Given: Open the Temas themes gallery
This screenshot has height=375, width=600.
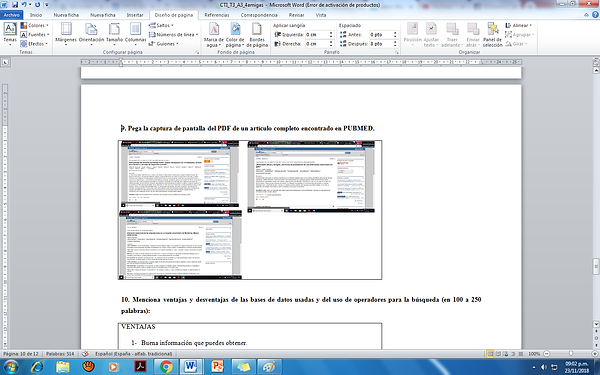Looking at the screenshot, I should click(x=10, y=34).
